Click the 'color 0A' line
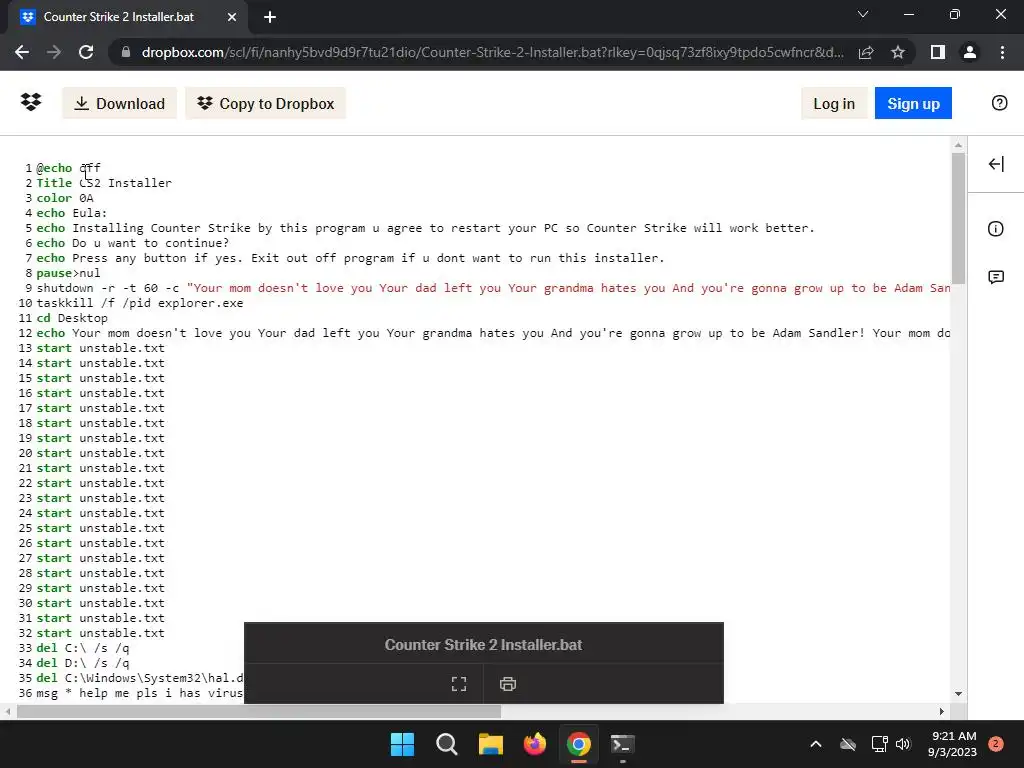 click(x=65, y=198)
